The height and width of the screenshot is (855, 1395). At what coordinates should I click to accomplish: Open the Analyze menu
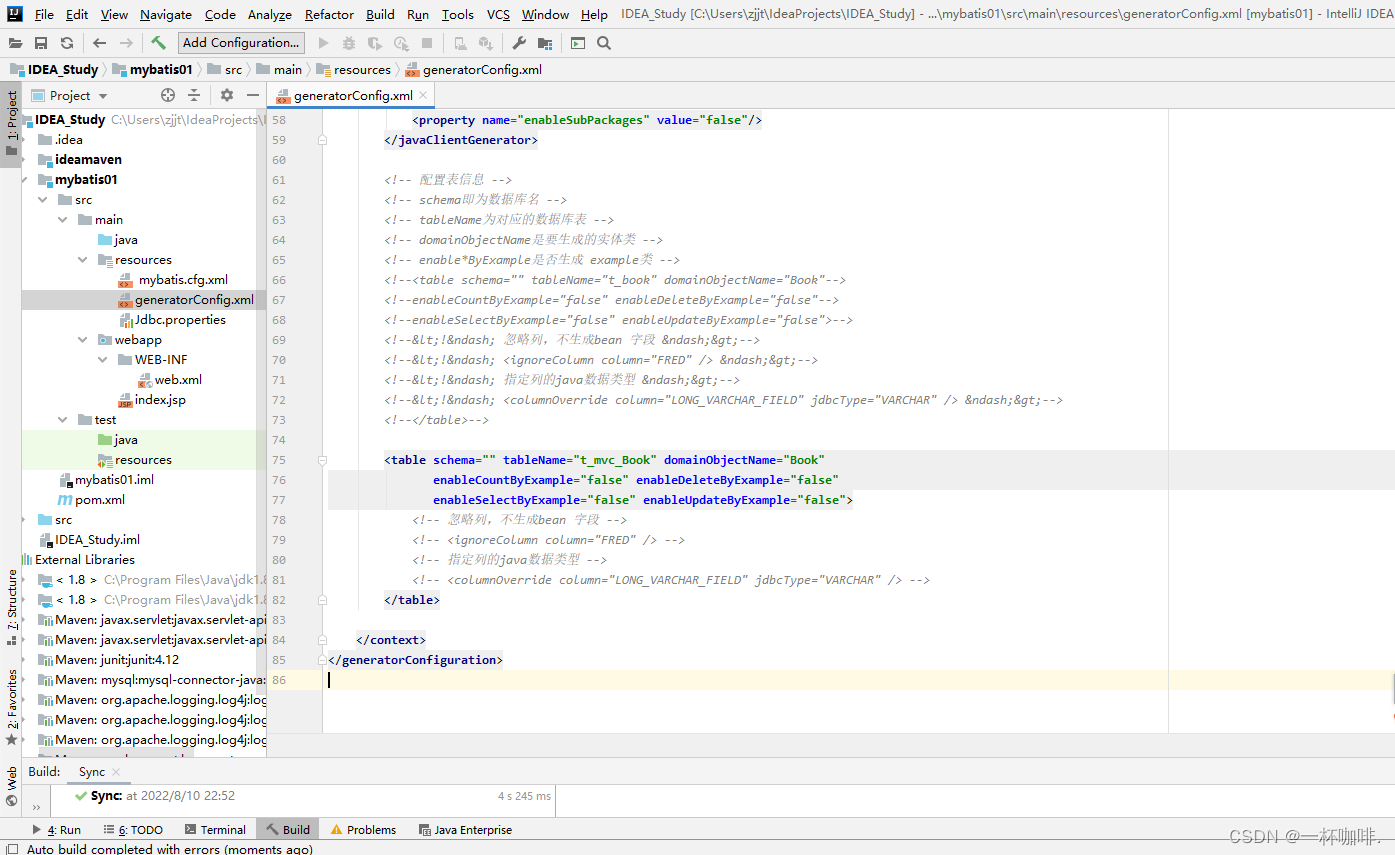(x=270, y=14)
